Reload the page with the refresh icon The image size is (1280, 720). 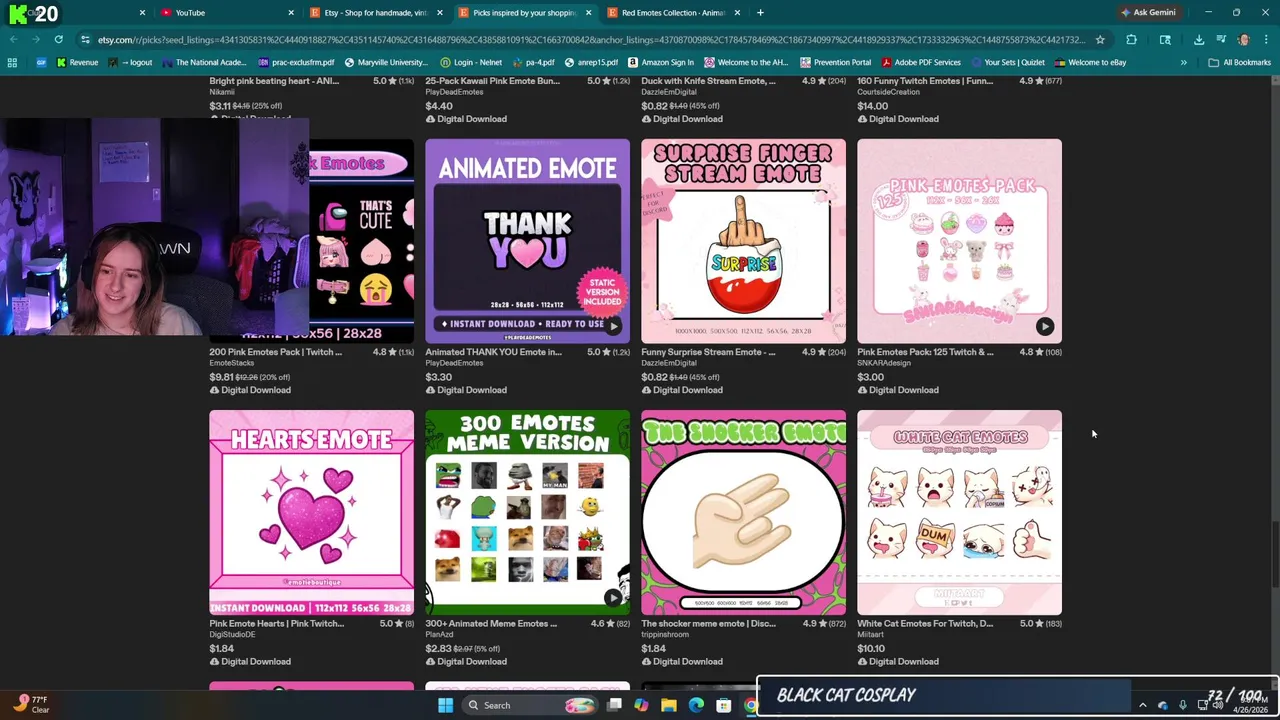point(59,40)
